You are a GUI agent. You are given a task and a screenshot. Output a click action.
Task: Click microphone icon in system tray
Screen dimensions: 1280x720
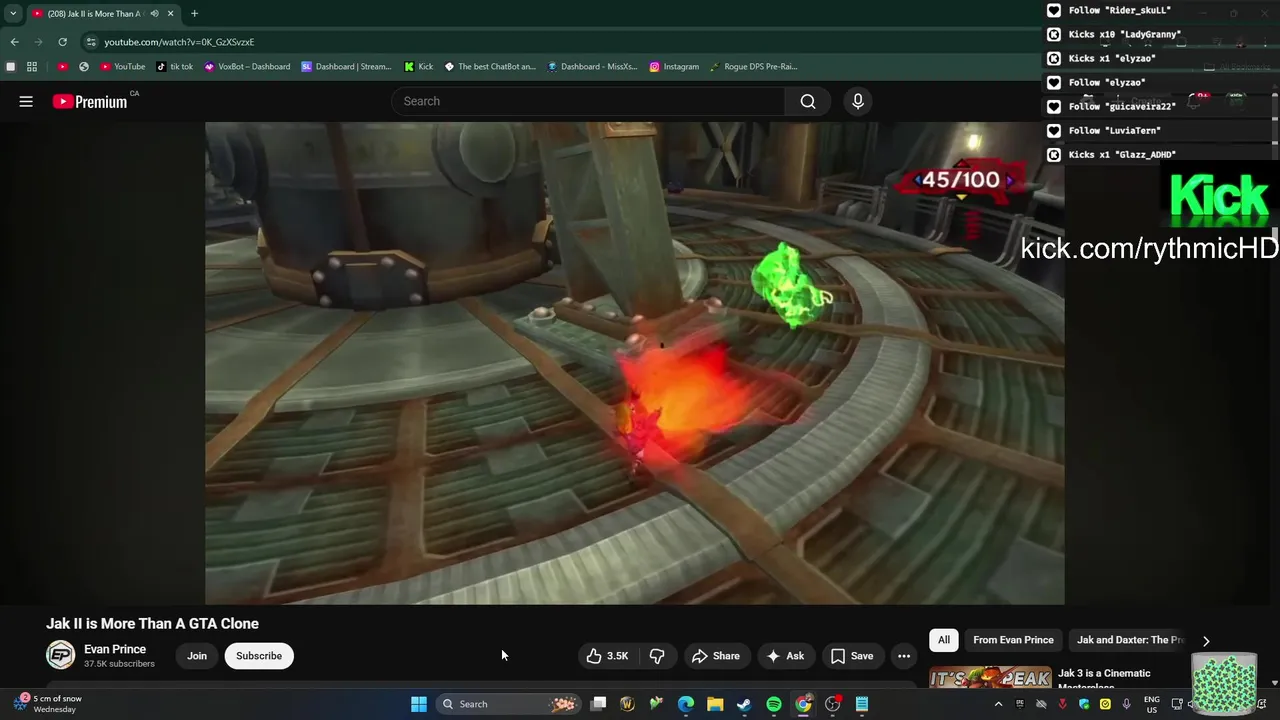tap(1127, 704)
